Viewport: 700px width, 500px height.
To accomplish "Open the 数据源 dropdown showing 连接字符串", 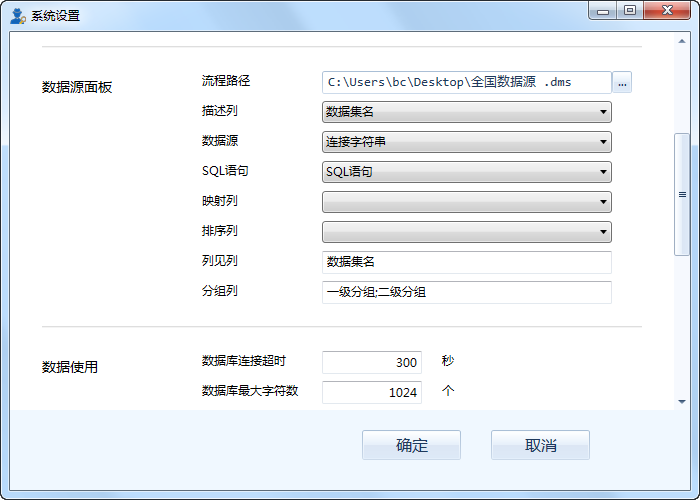I will [x=467, y=142].
